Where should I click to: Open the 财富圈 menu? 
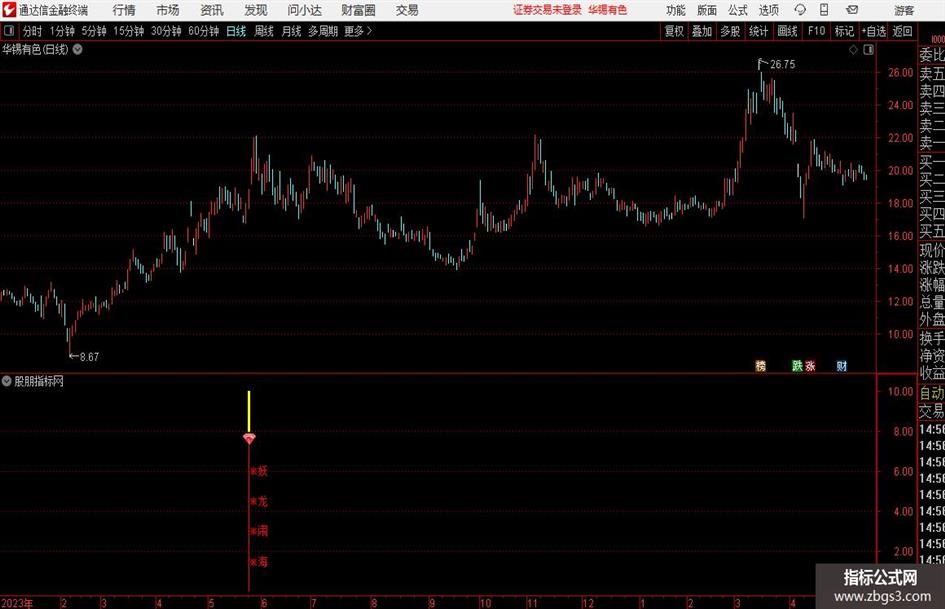click(x=358, y=10)
